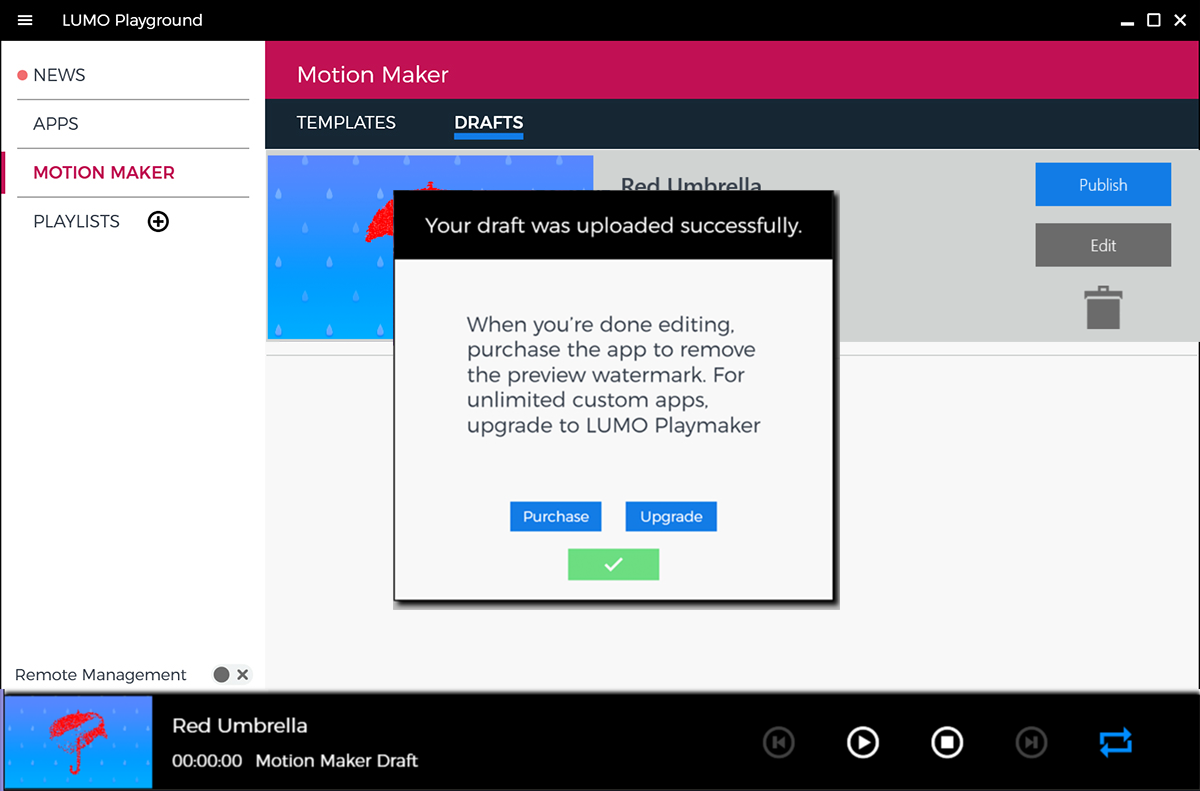1200x791 pixels.
Task: Open the News section
Action: 59,75
